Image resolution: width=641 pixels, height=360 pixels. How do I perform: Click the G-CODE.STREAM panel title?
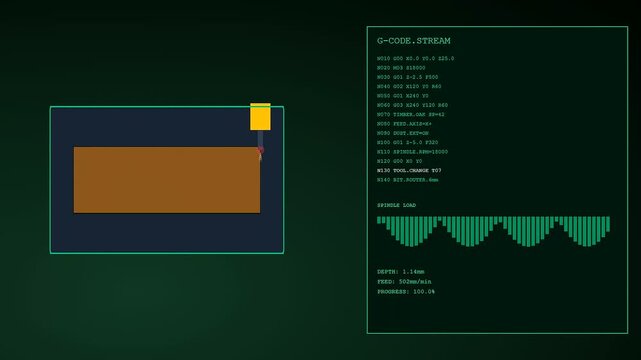[414, 41]
